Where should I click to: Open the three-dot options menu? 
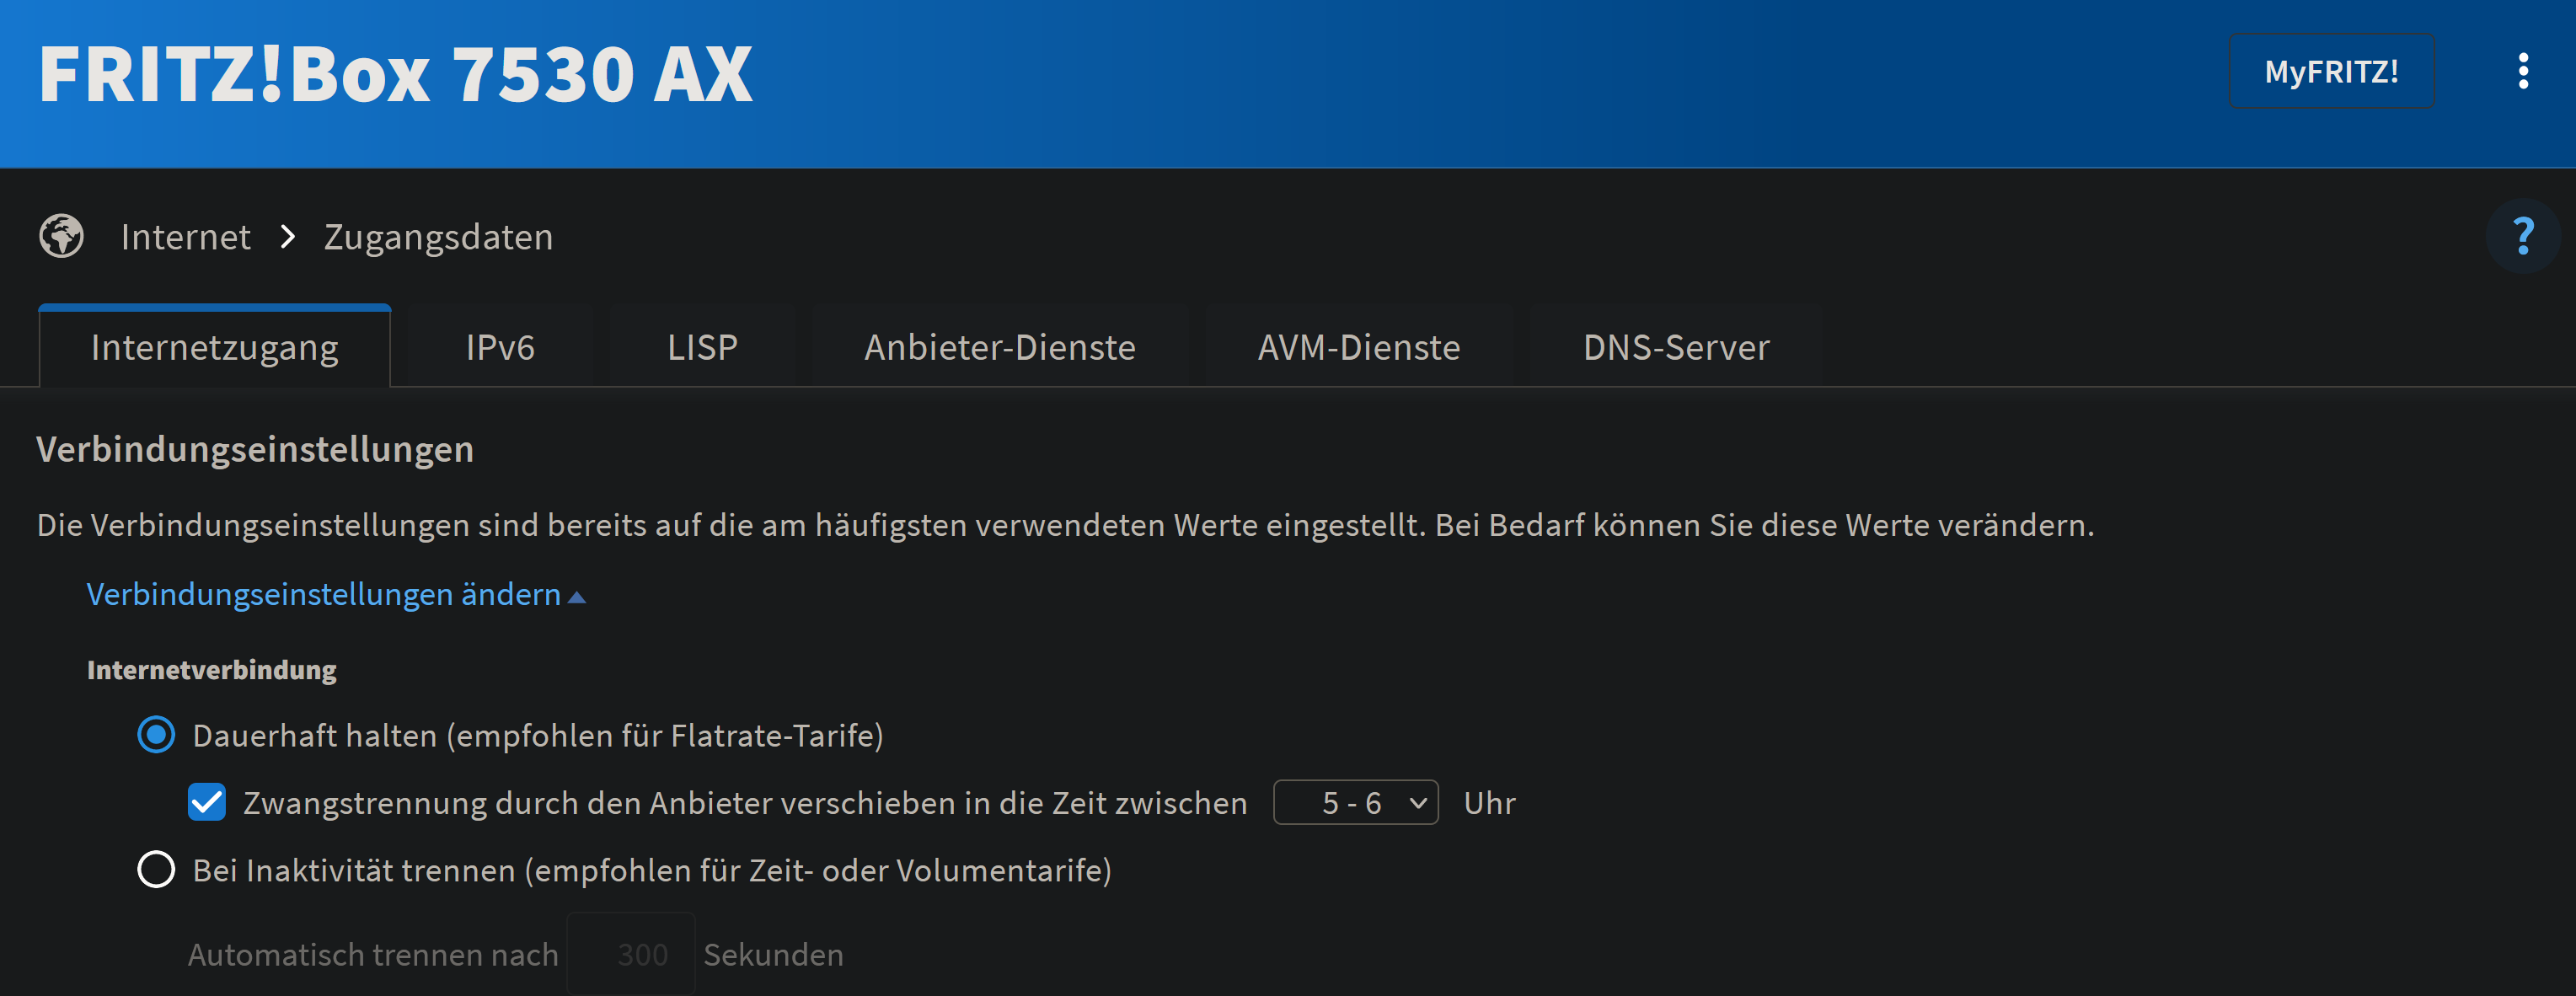click(x=2522, y=71)
